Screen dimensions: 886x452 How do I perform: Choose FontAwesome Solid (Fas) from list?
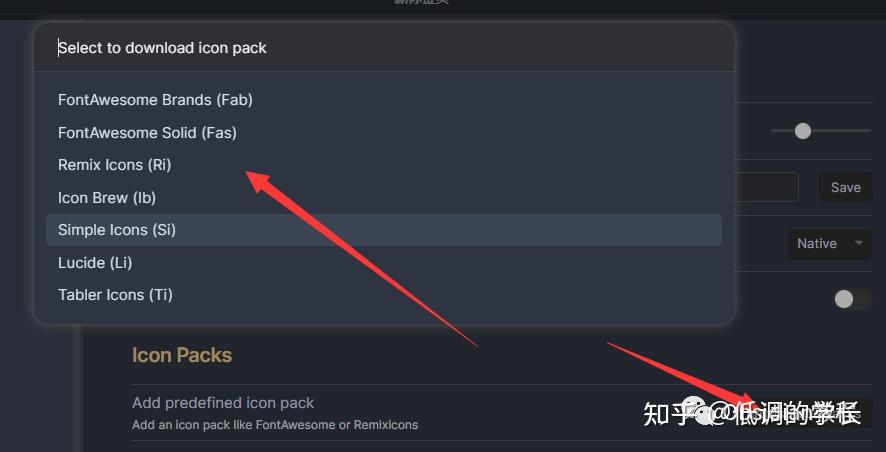pyautogui.click(x=147, y=132)
